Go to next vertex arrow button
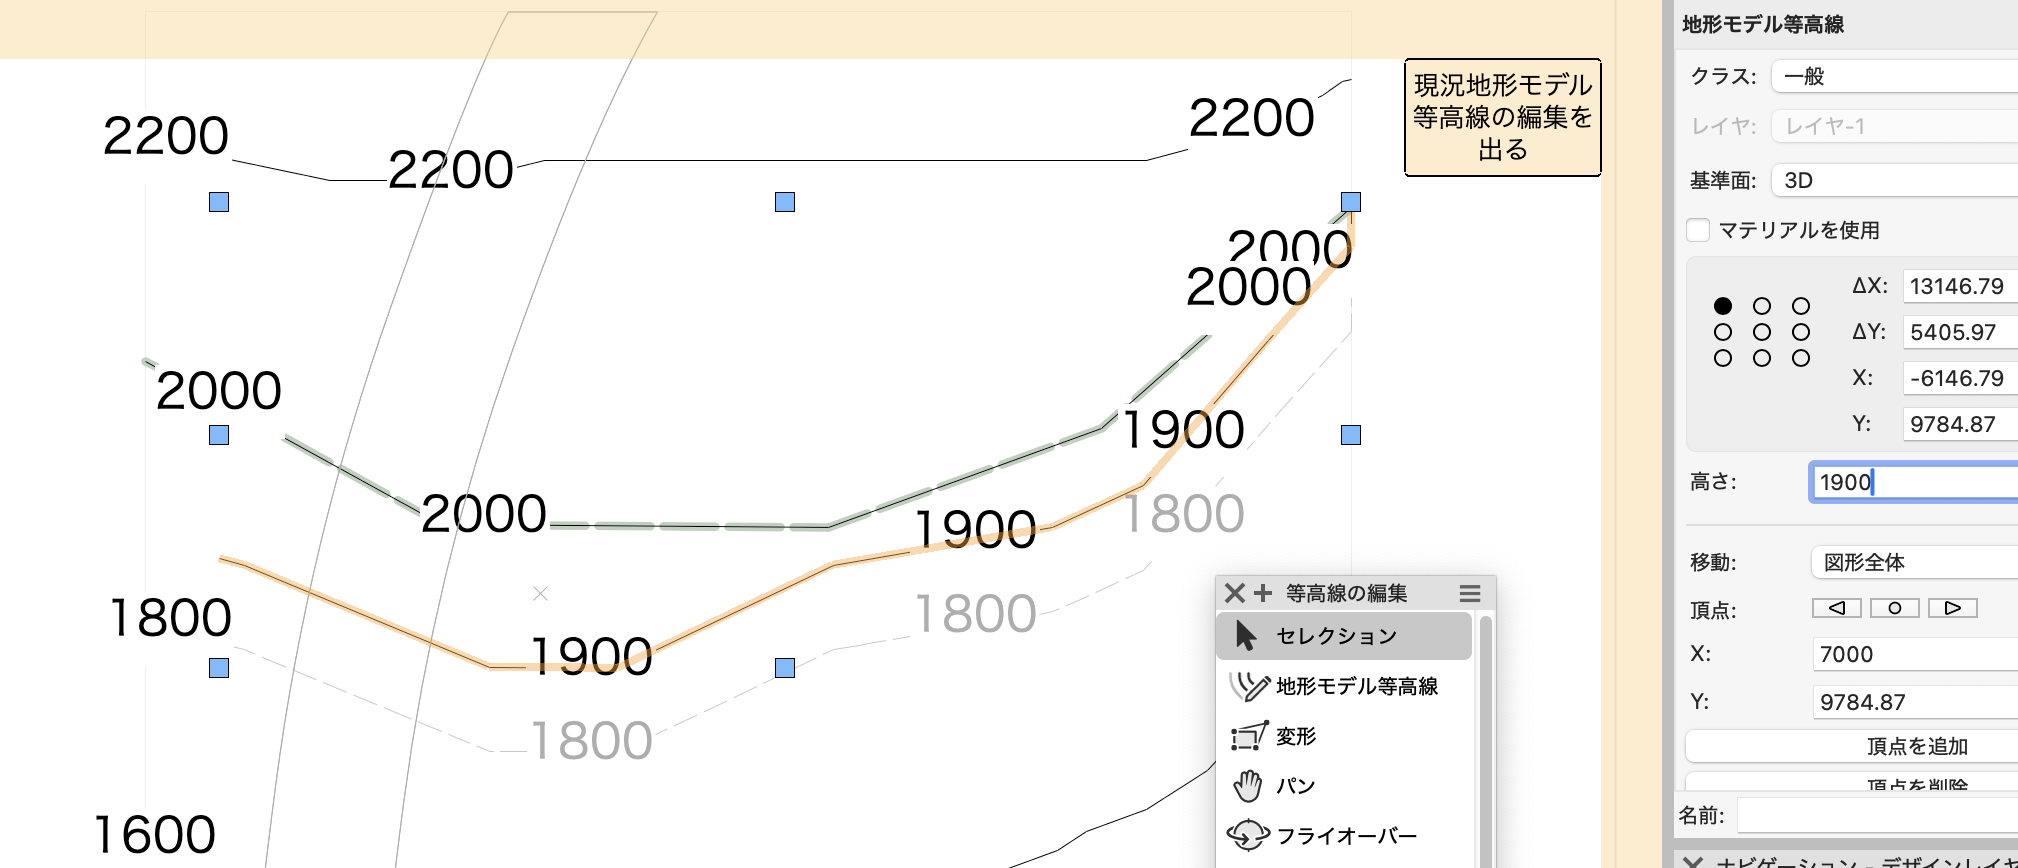The height and width of the screenshot is (868, 2018). (1952, 608)
